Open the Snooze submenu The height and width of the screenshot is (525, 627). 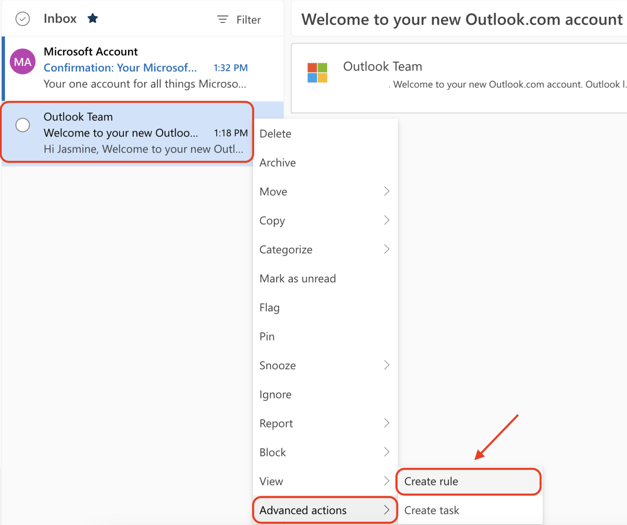(x=324, y=365)
